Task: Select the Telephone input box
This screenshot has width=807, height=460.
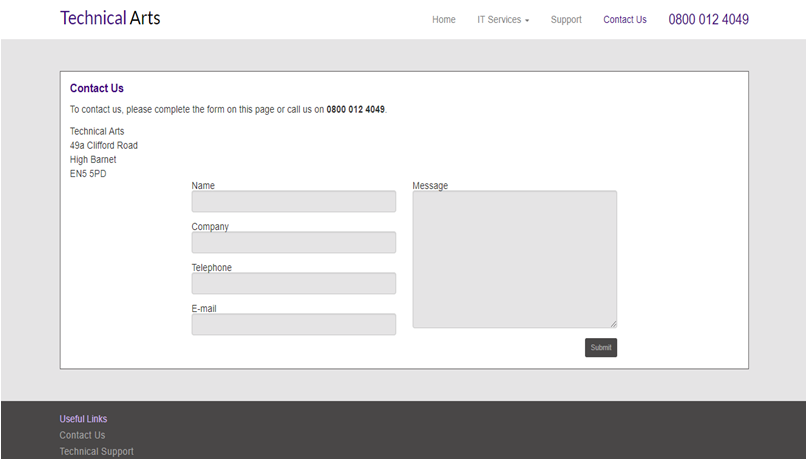Action: coord(293,284)
